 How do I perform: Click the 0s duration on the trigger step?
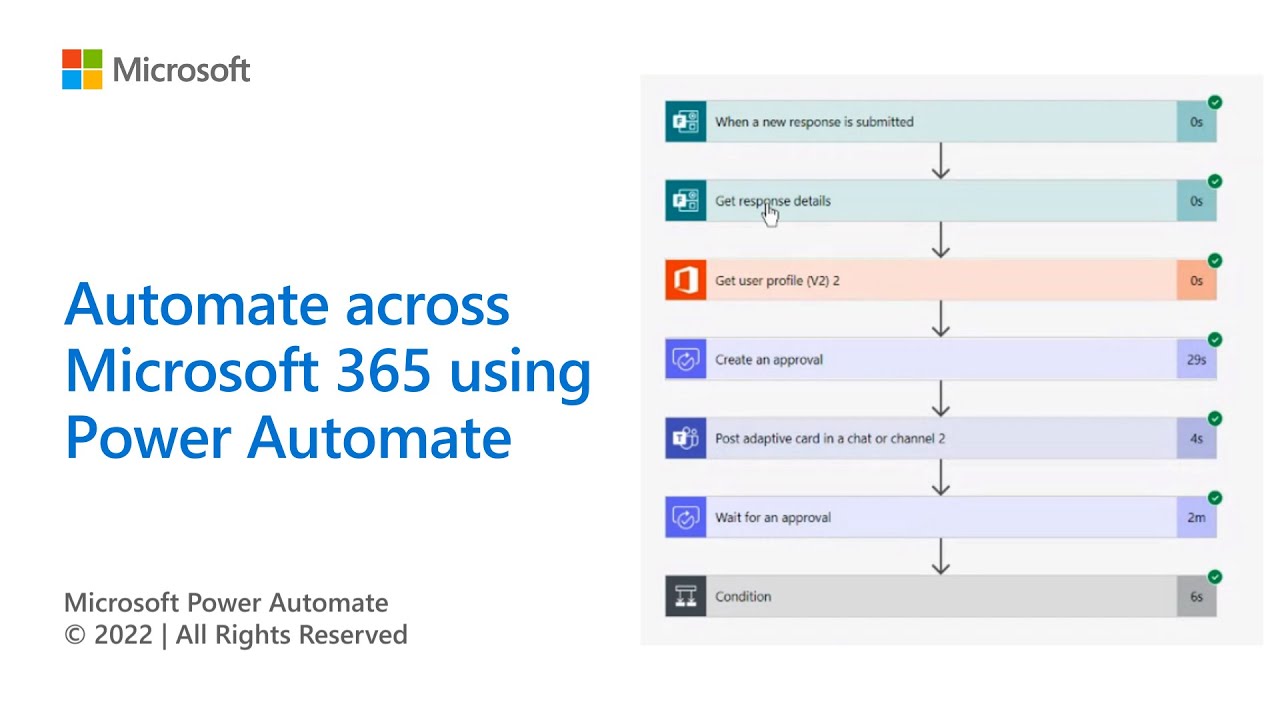(1196, 122)
